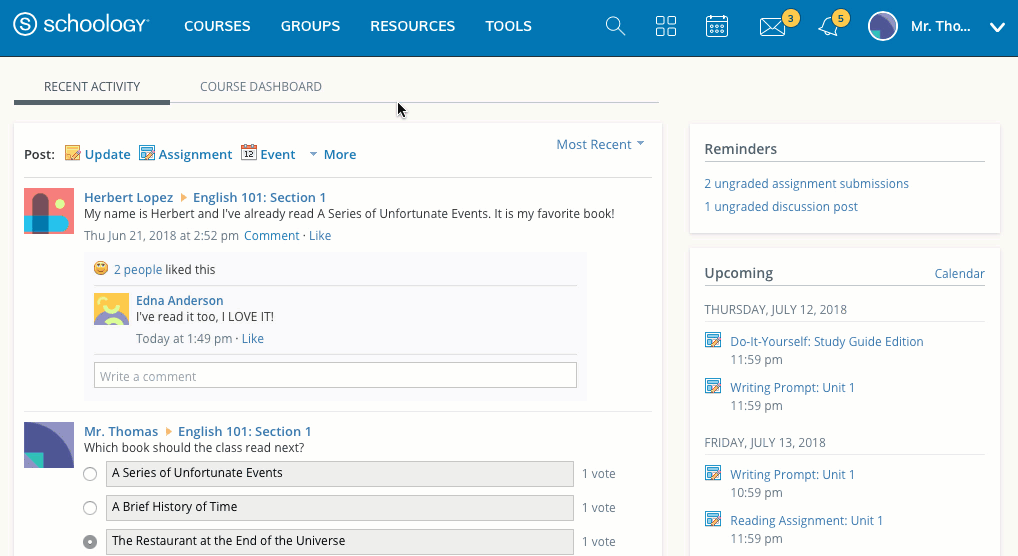1018x556 pixels.
Task: Click the Assignment post icon
Action: click(147, 154)
